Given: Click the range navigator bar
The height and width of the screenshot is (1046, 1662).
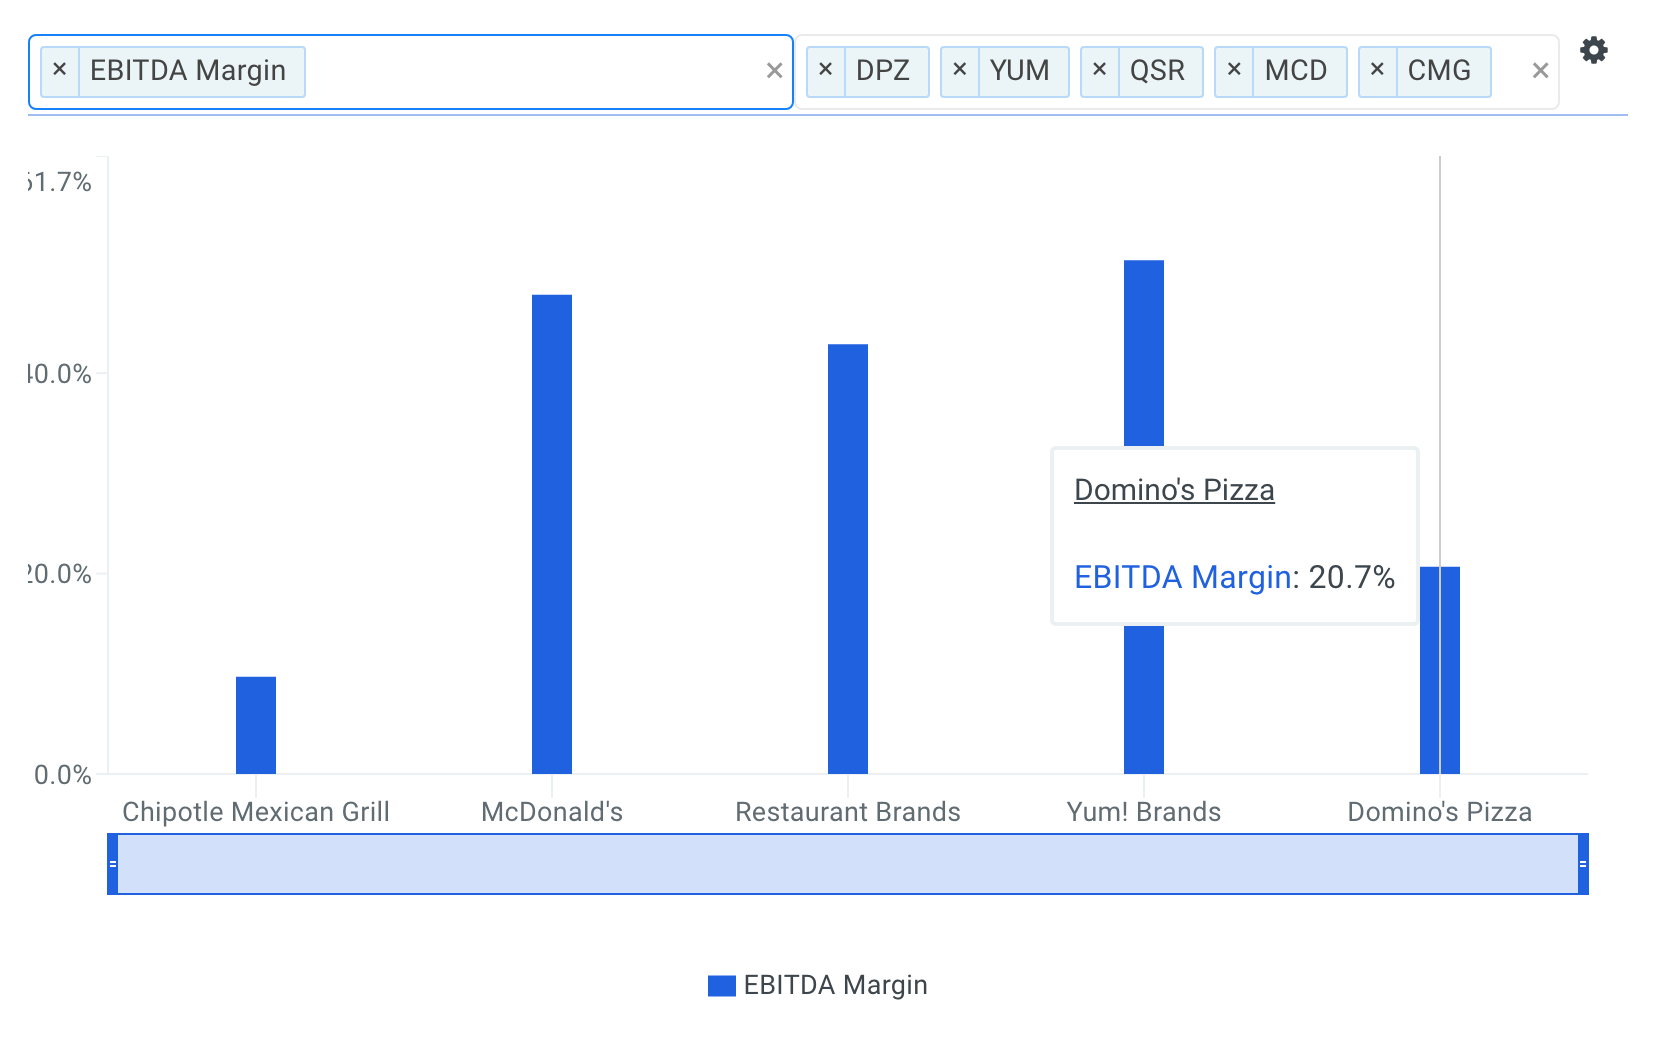Looking at the screenshot, I should tap(848, 864).
